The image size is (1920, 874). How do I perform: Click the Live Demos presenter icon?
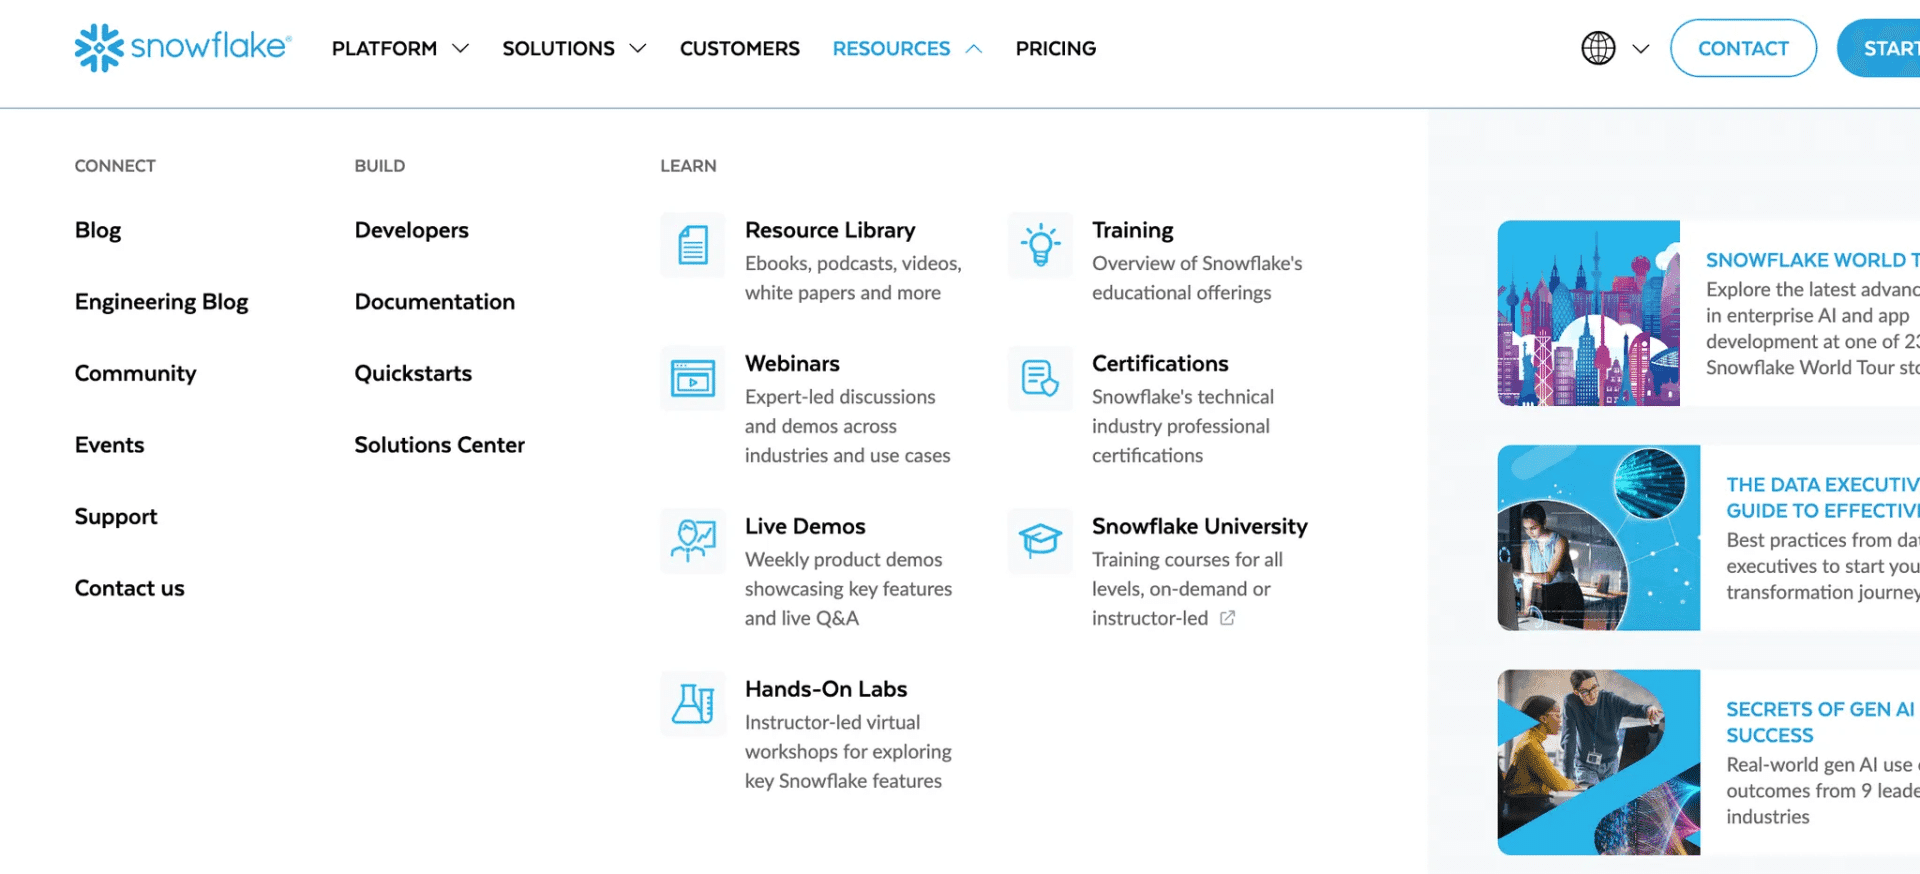(693, 541)
